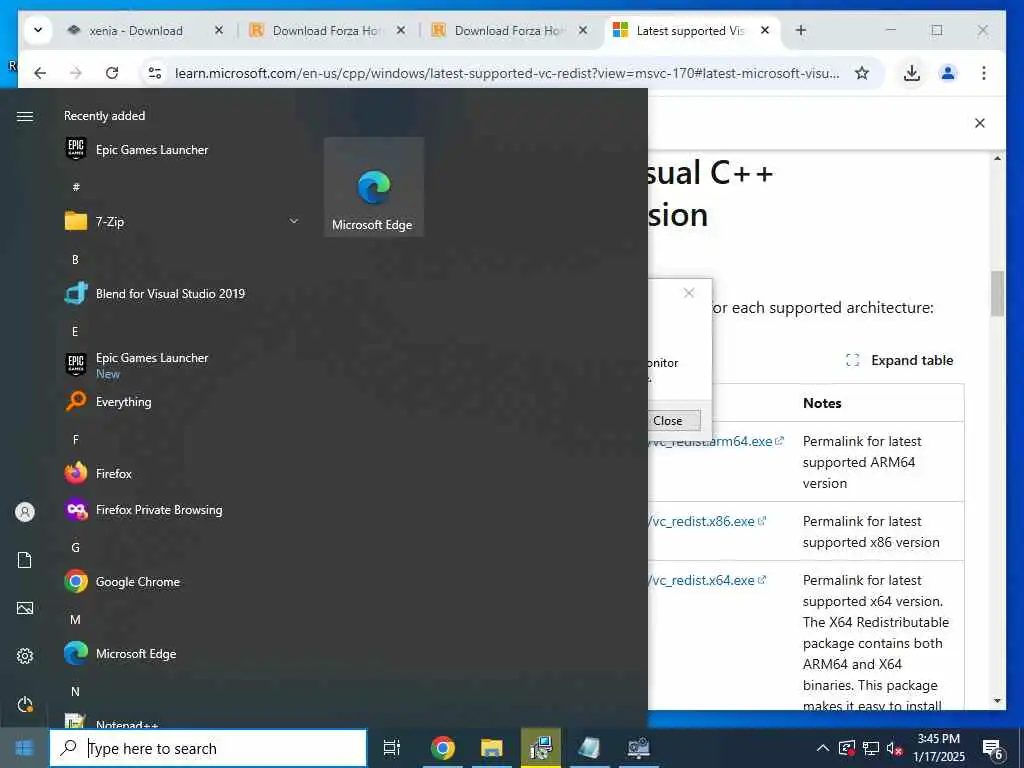
Task: Launch the Everything search app
Action: coord(108,402)
